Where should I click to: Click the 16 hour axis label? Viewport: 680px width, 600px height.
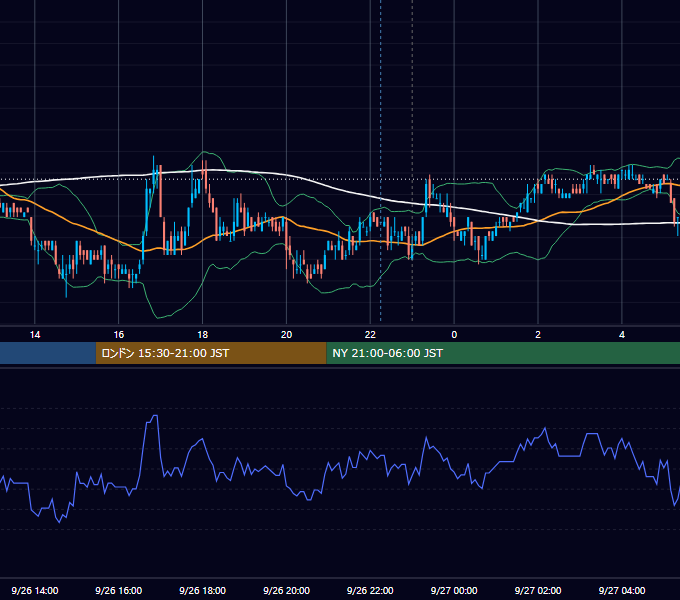118,335
